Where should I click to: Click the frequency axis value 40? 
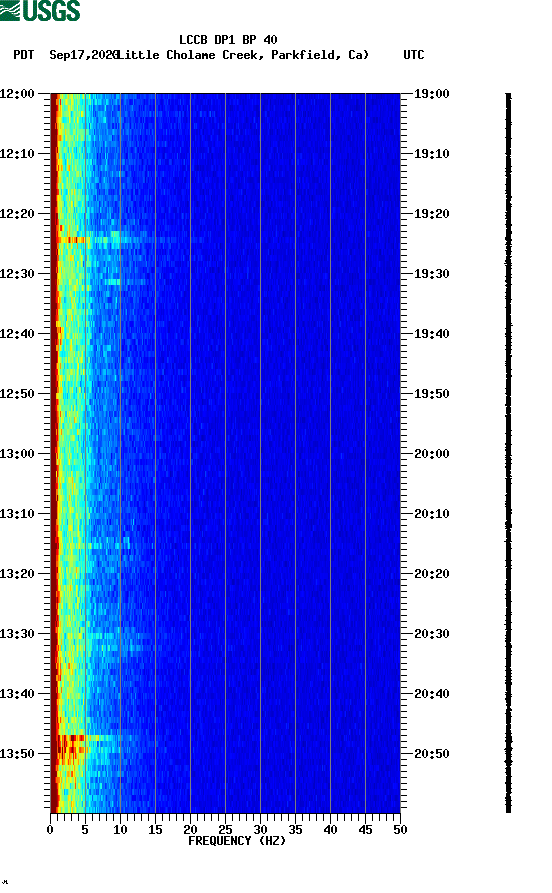[x=330, y=830]
